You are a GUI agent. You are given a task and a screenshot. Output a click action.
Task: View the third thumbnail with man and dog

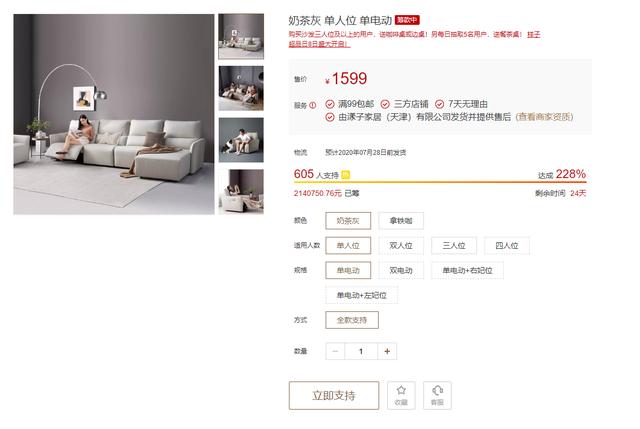tap(241, 140)
